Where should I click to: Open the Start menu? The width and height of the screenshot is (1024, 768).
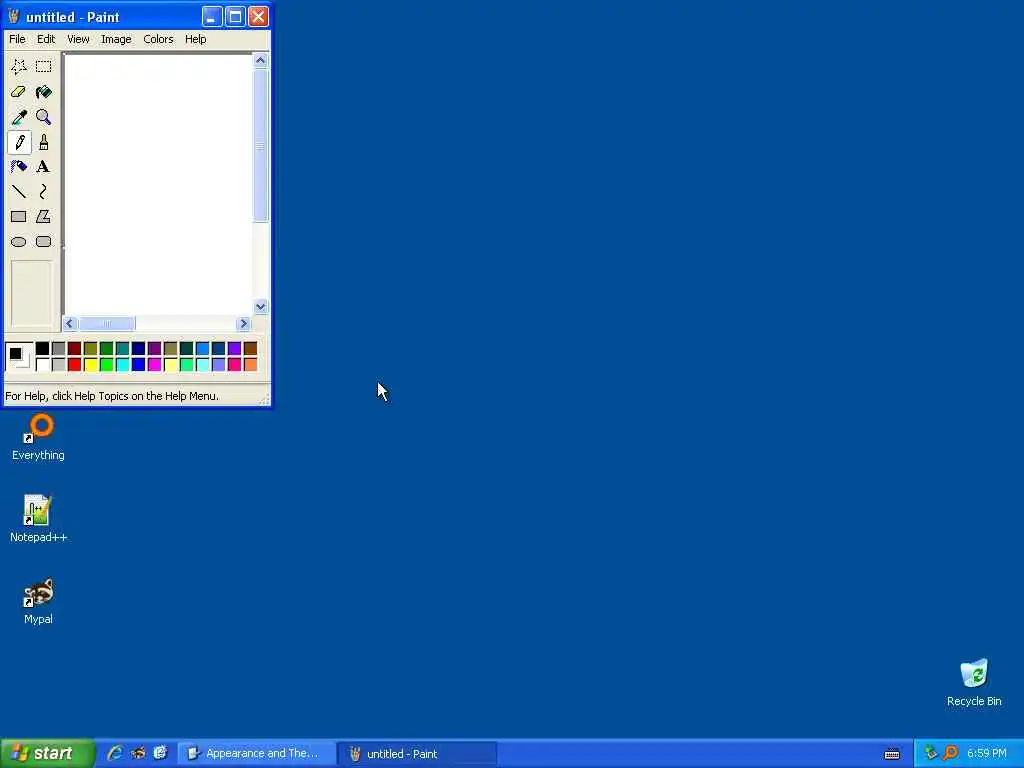pos(47,754)
